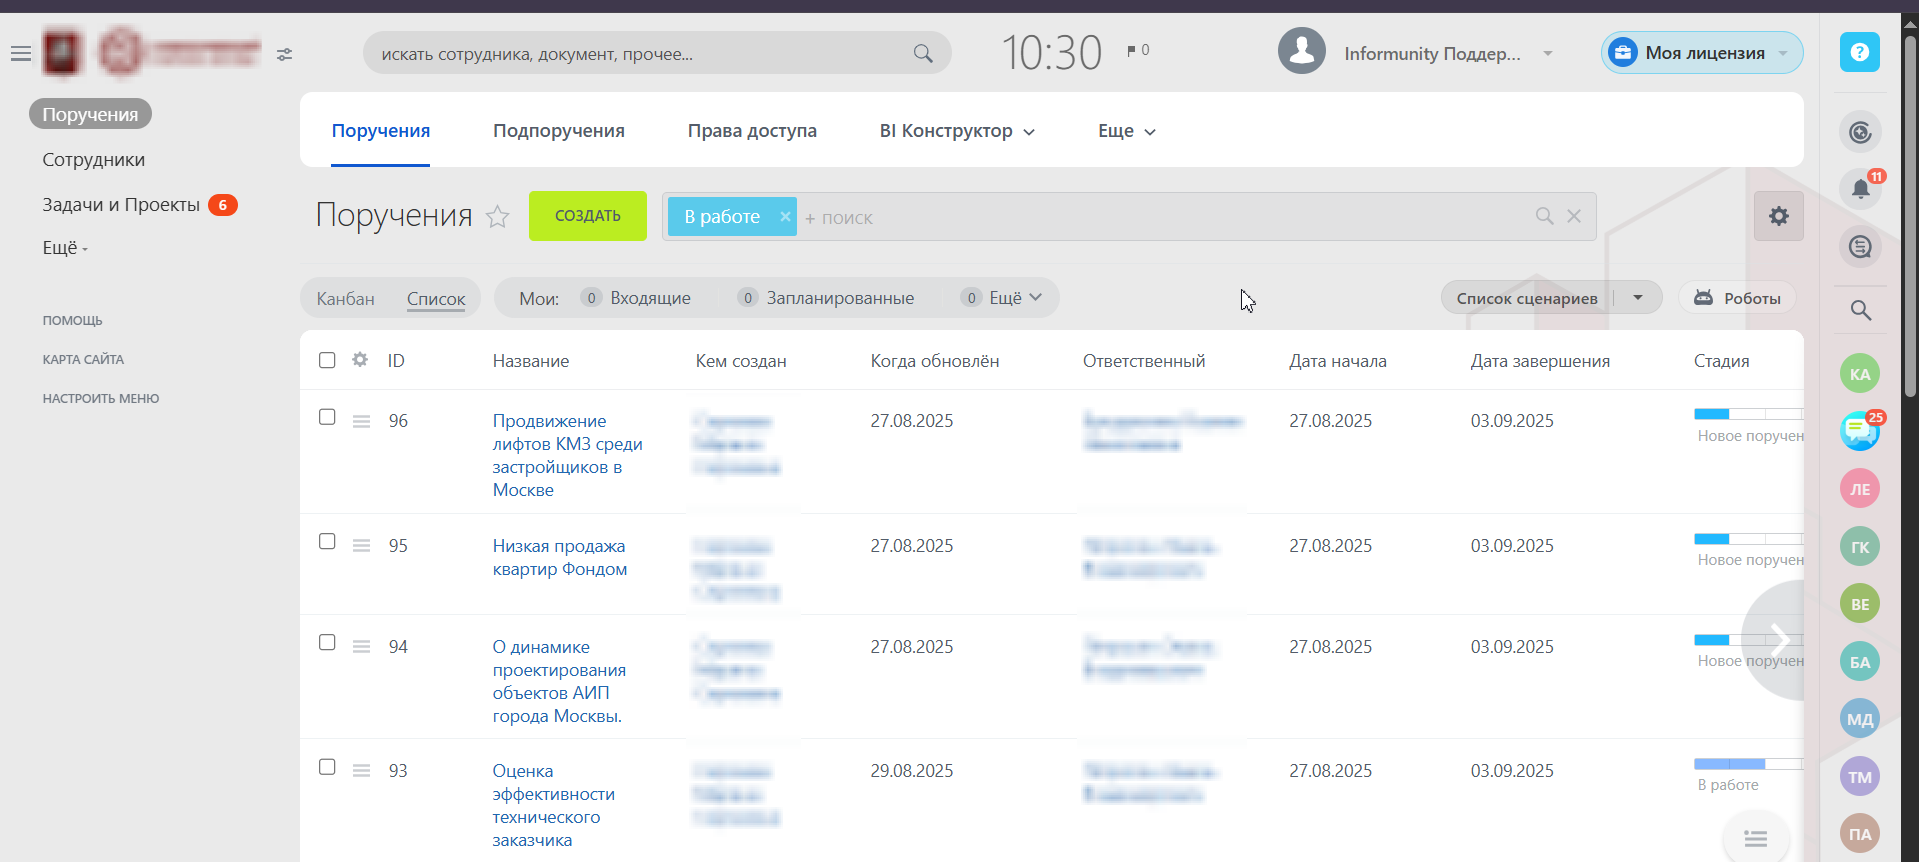The image size is (1919, 862).
Task: Expand counters Ещё dropdown
Action: click(1003, 298)
